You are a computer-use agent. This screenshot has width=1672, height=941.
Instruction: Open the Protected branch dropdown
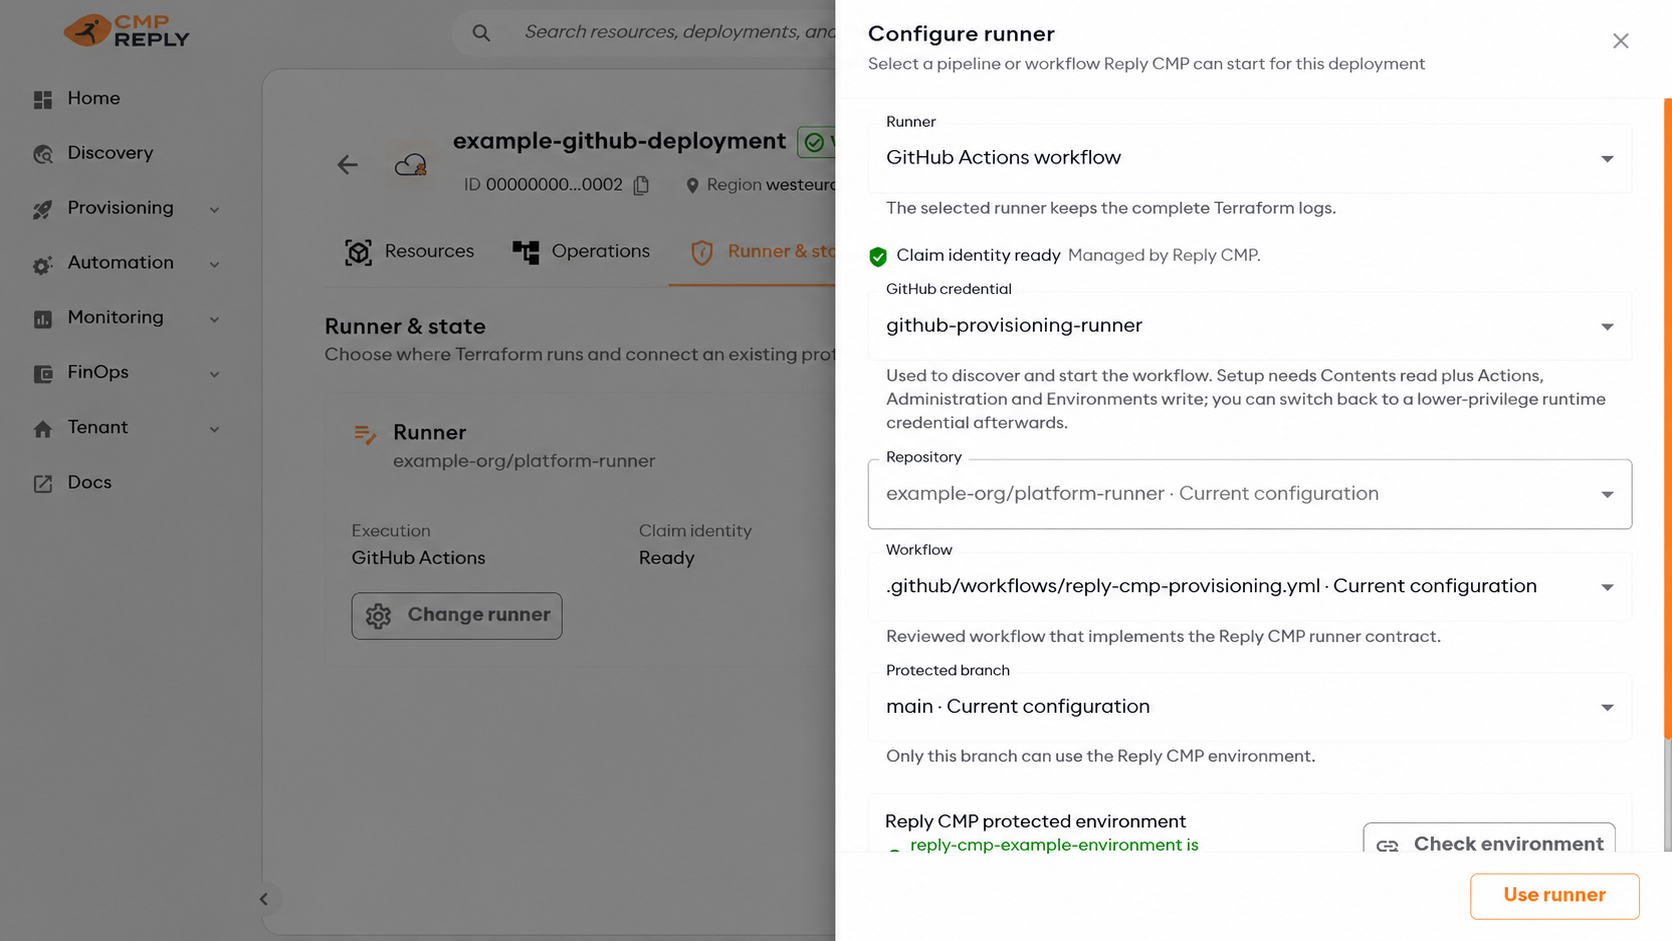(1250, 707)
